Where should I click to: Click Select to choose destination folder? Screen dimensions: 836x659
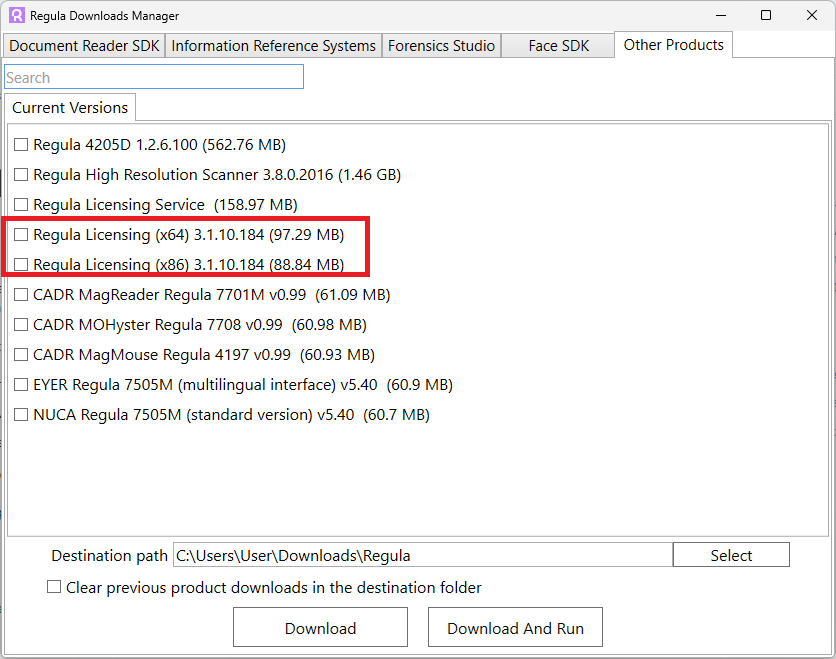coord(731,555)
